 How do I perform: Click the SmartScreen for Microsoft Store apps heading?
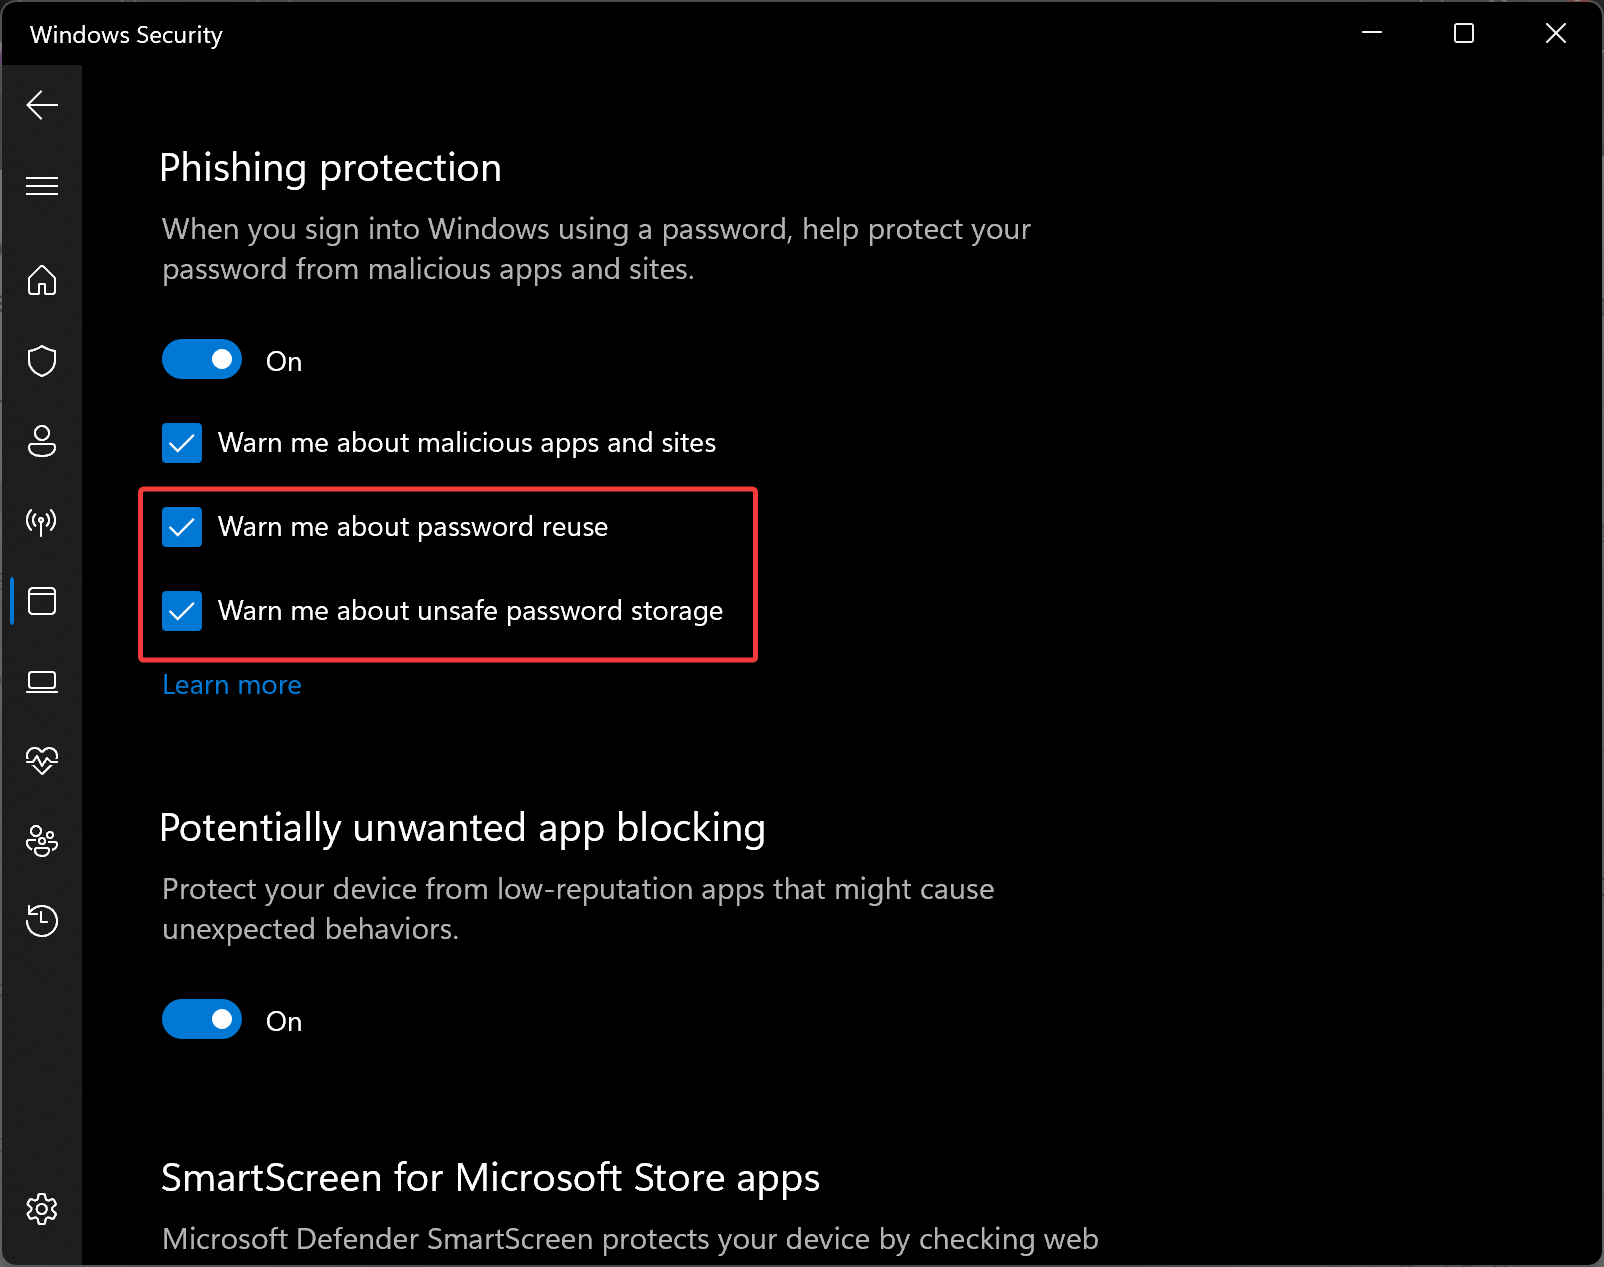click(x=491, y=1178)
